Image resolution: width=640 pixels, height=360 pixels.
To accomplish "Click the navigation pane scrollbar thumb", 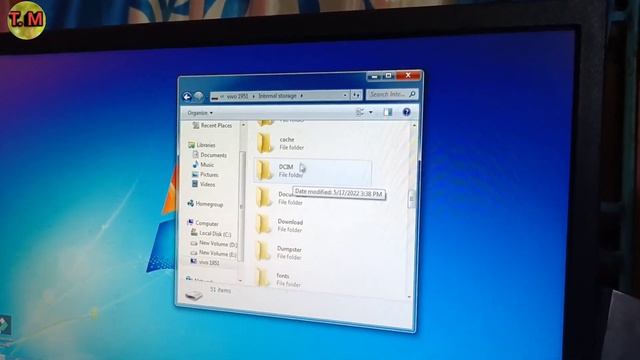I will 242,206.
